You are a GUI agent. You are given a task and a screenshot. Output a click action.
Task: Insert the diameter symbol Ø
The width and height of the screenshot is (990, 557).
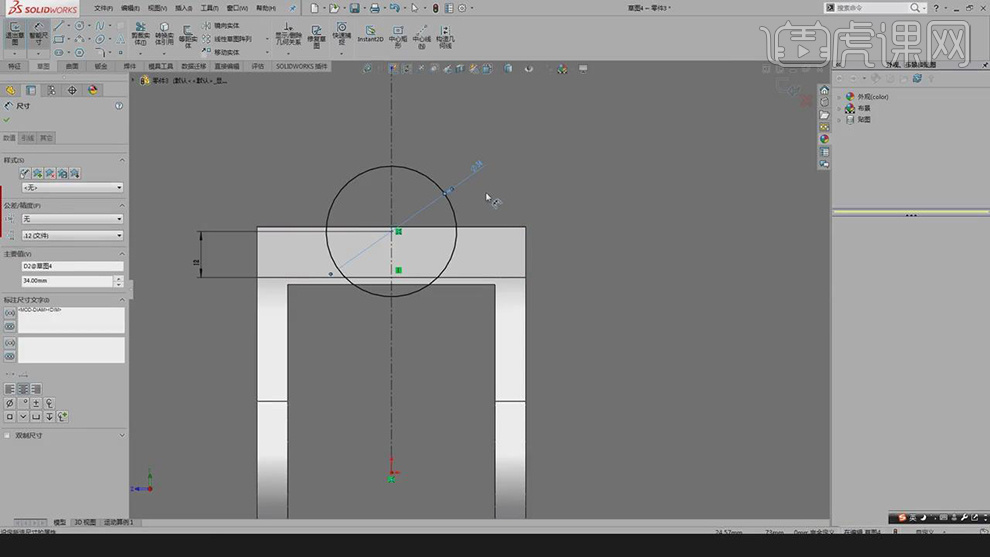(9, 403)
